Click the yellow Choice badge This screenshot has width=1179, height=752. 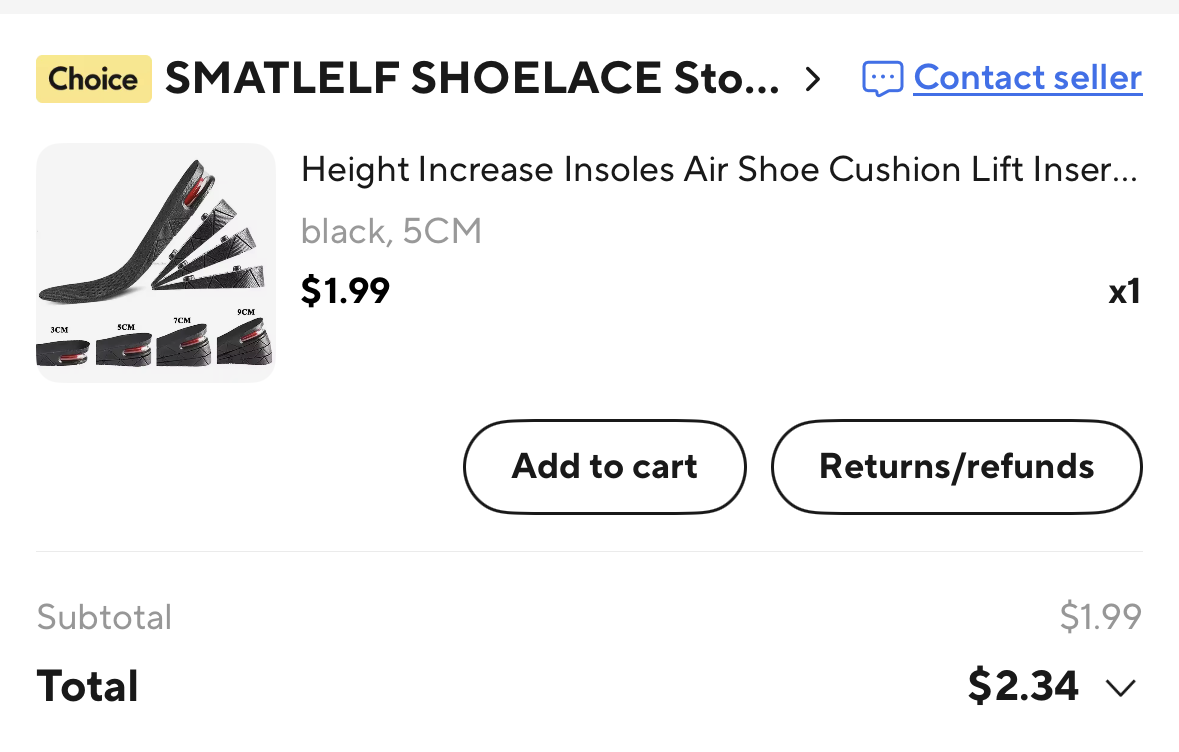click(x=94, y=79)
